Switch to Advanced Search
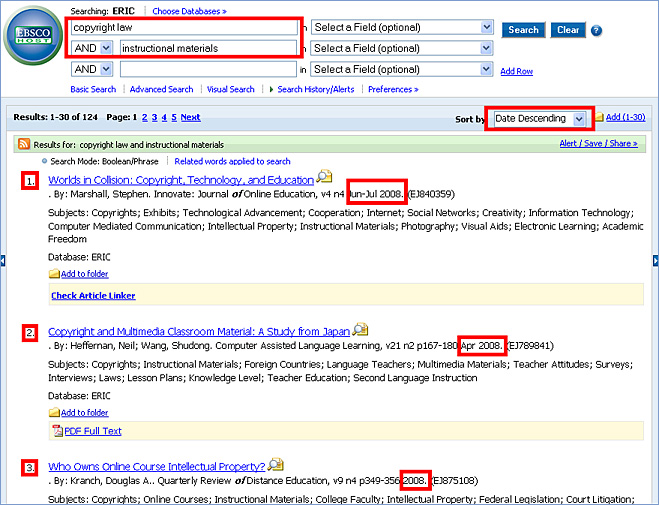The width and height of the screenshot is (659, 505). [x=161, y=89]
